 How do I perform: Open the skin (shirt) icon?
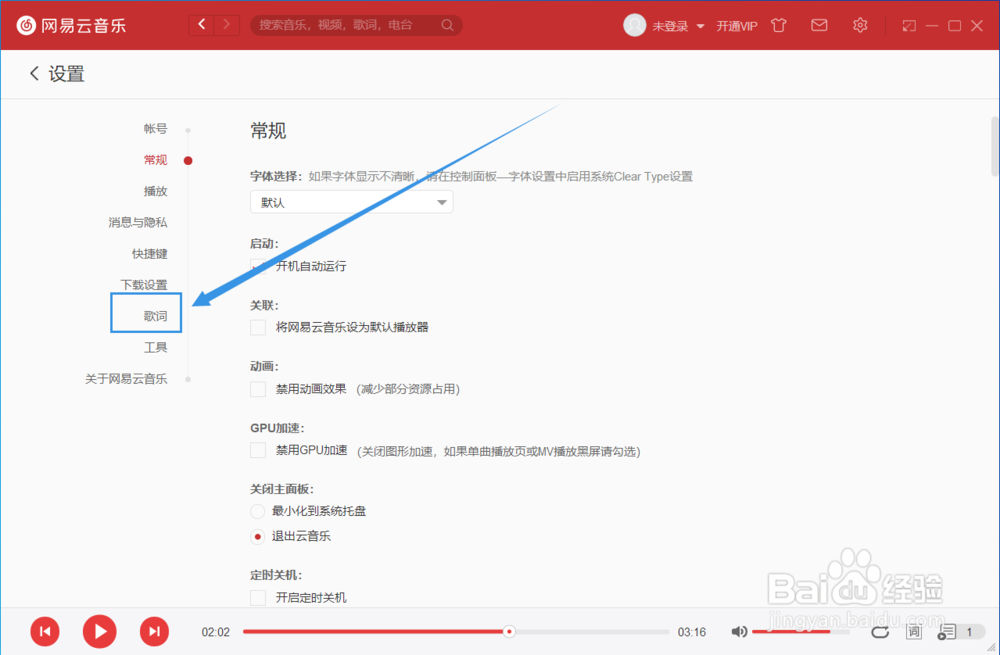[x=779, y=26]
